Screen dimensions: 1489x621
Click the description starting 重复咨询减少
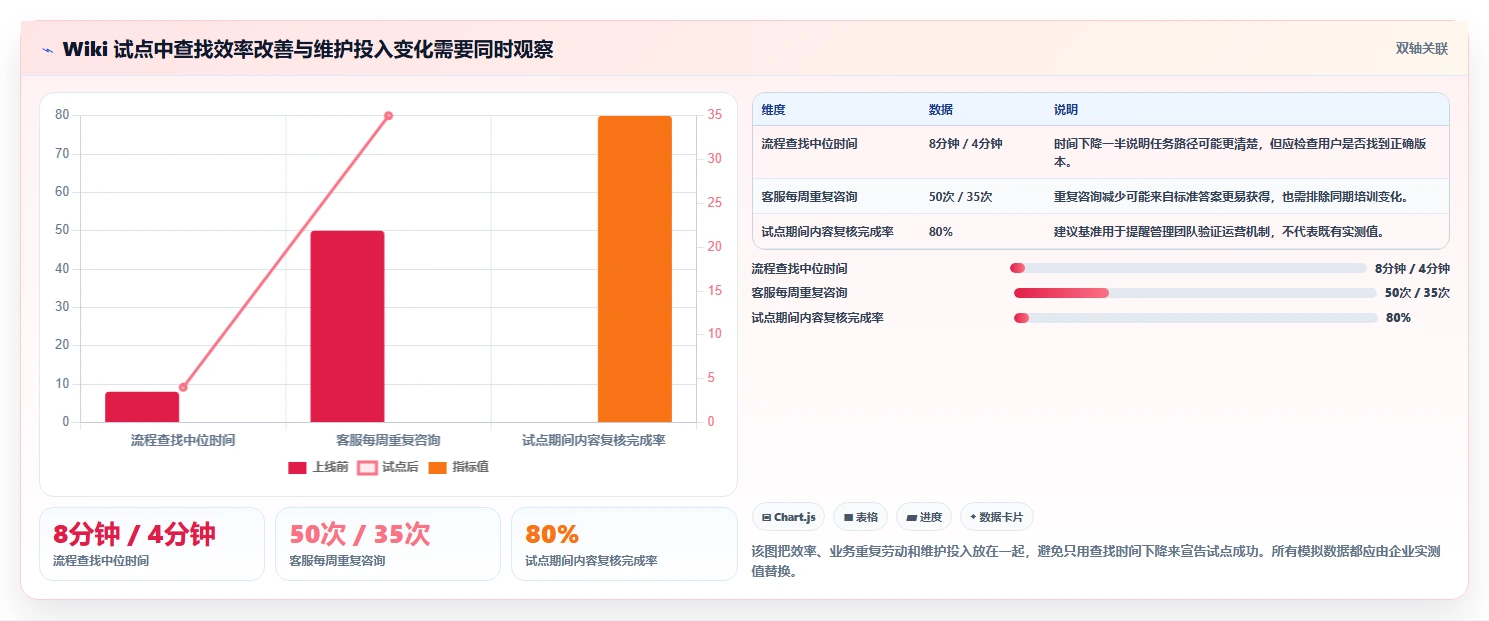(x=1231, y=197)
